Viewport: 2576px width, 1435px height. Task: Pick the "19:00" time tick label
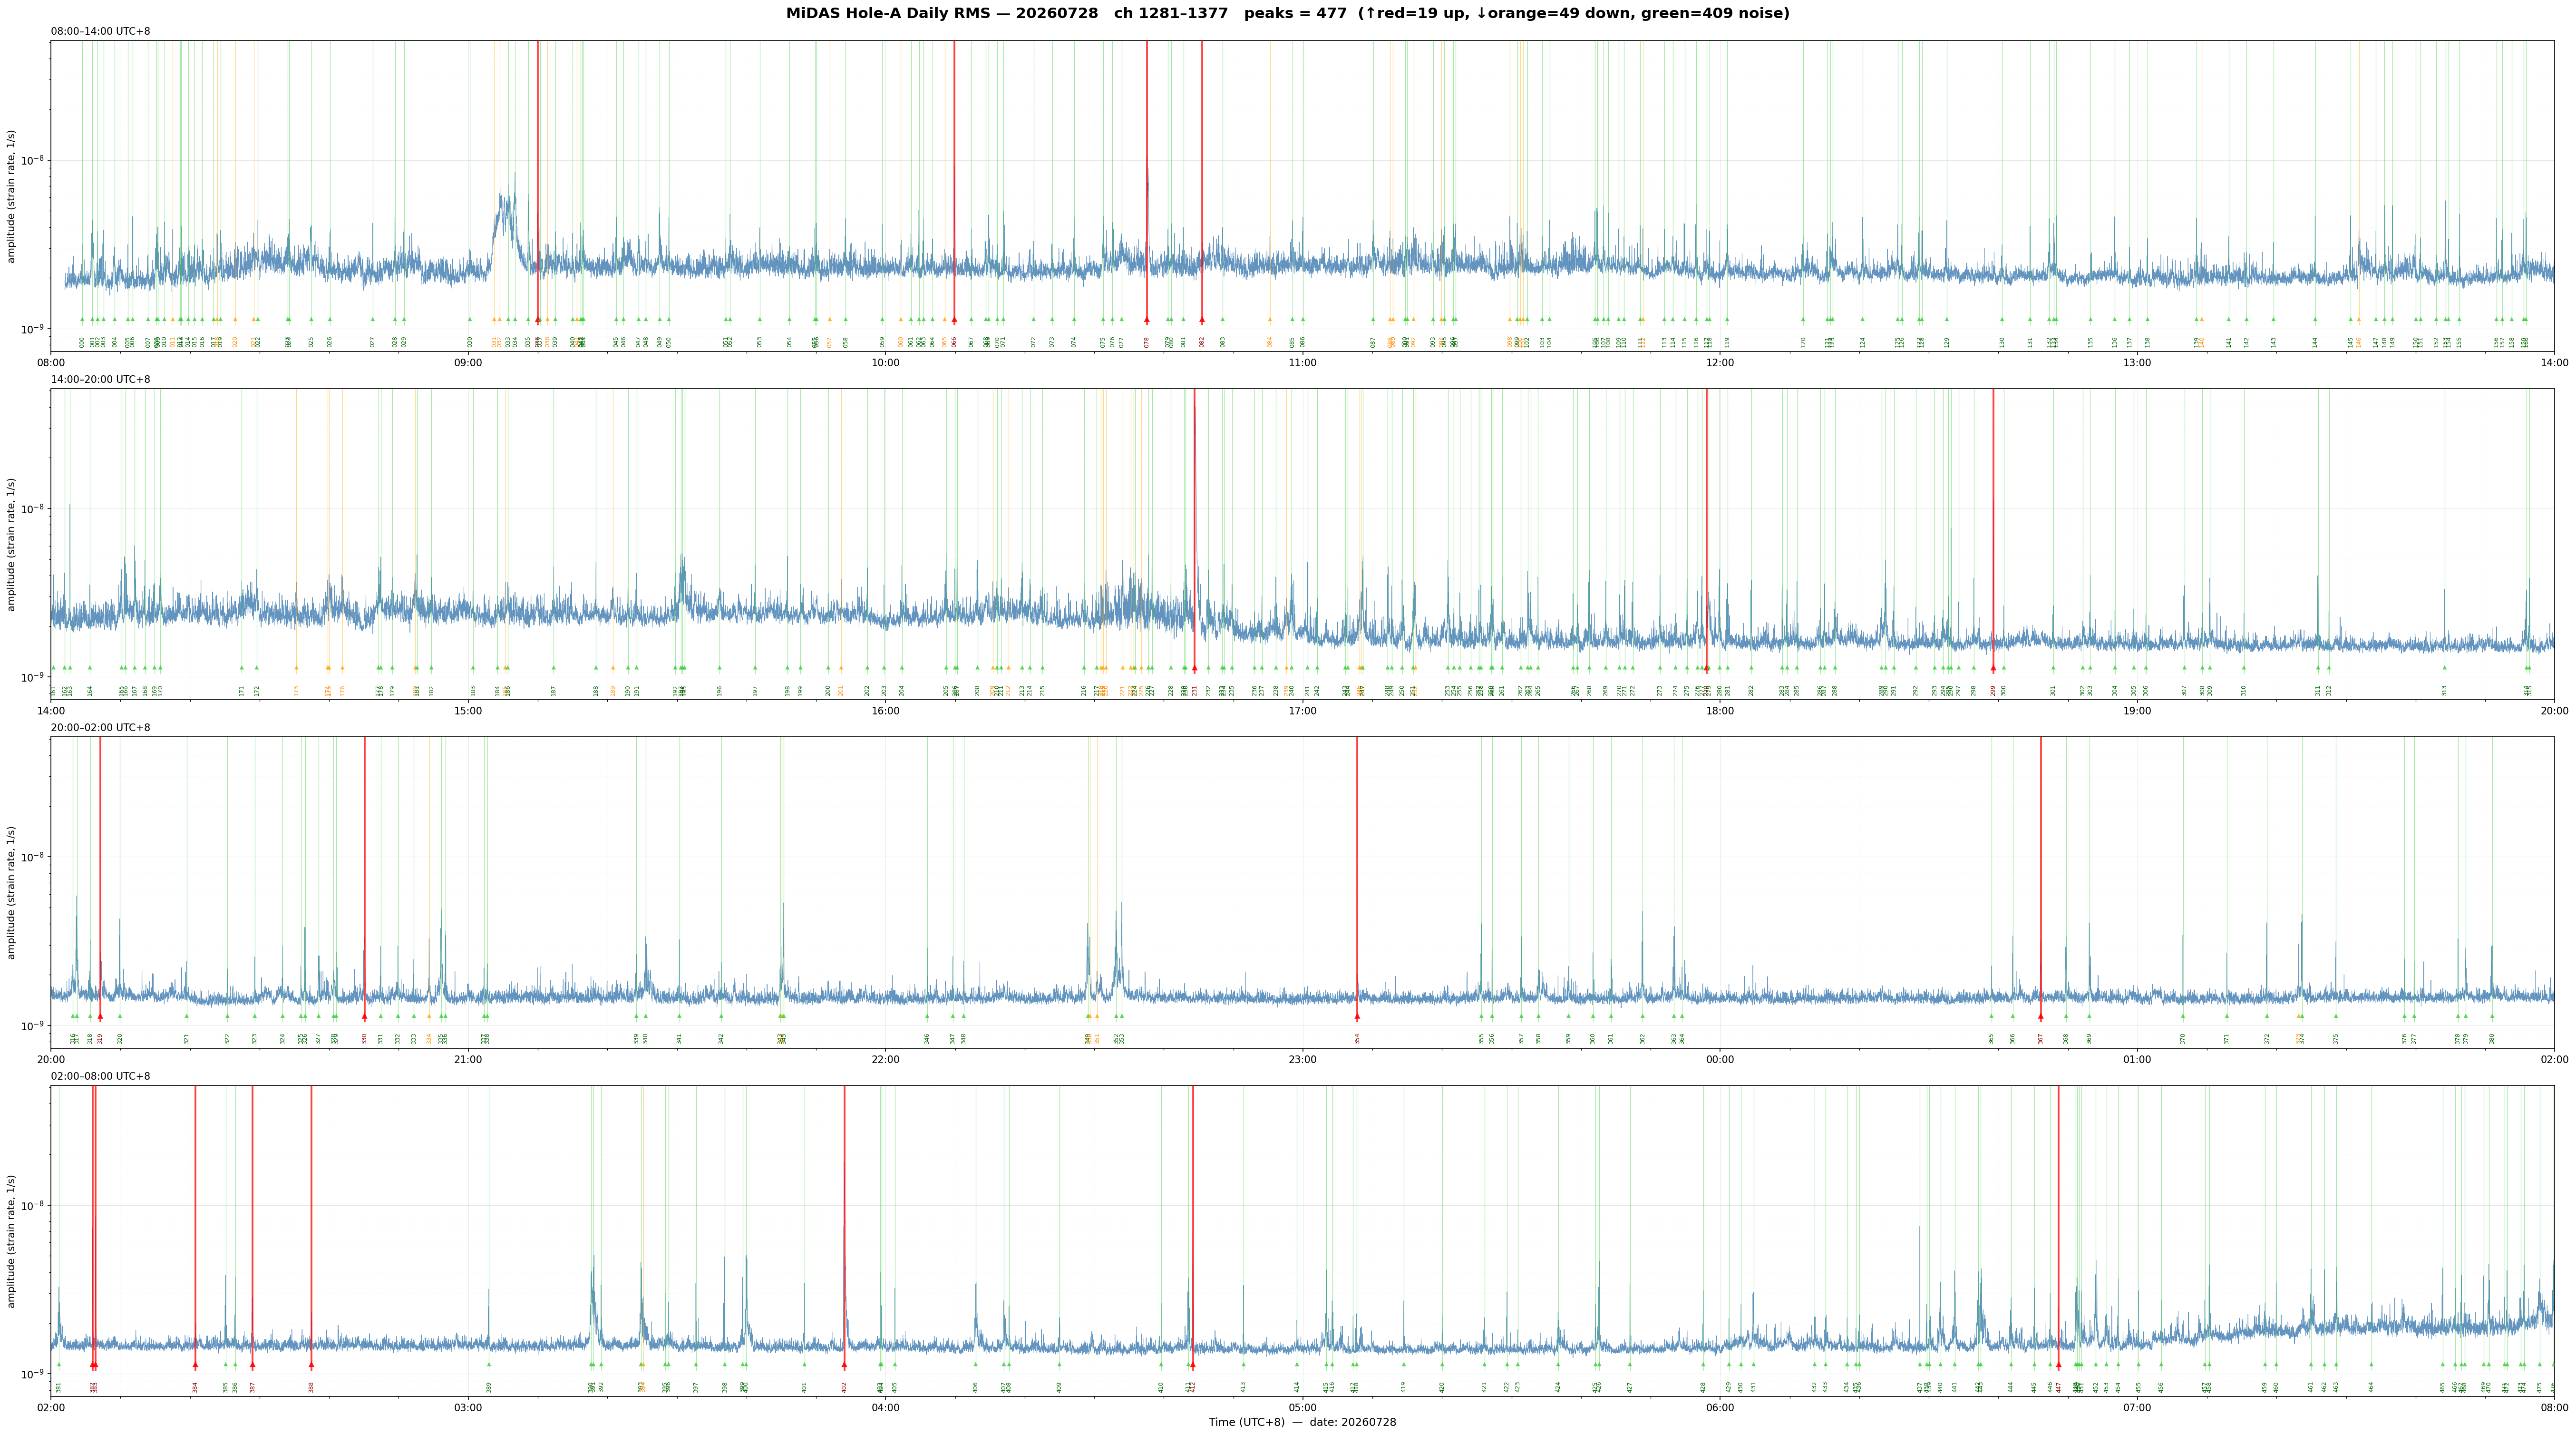click(2137, 711)
